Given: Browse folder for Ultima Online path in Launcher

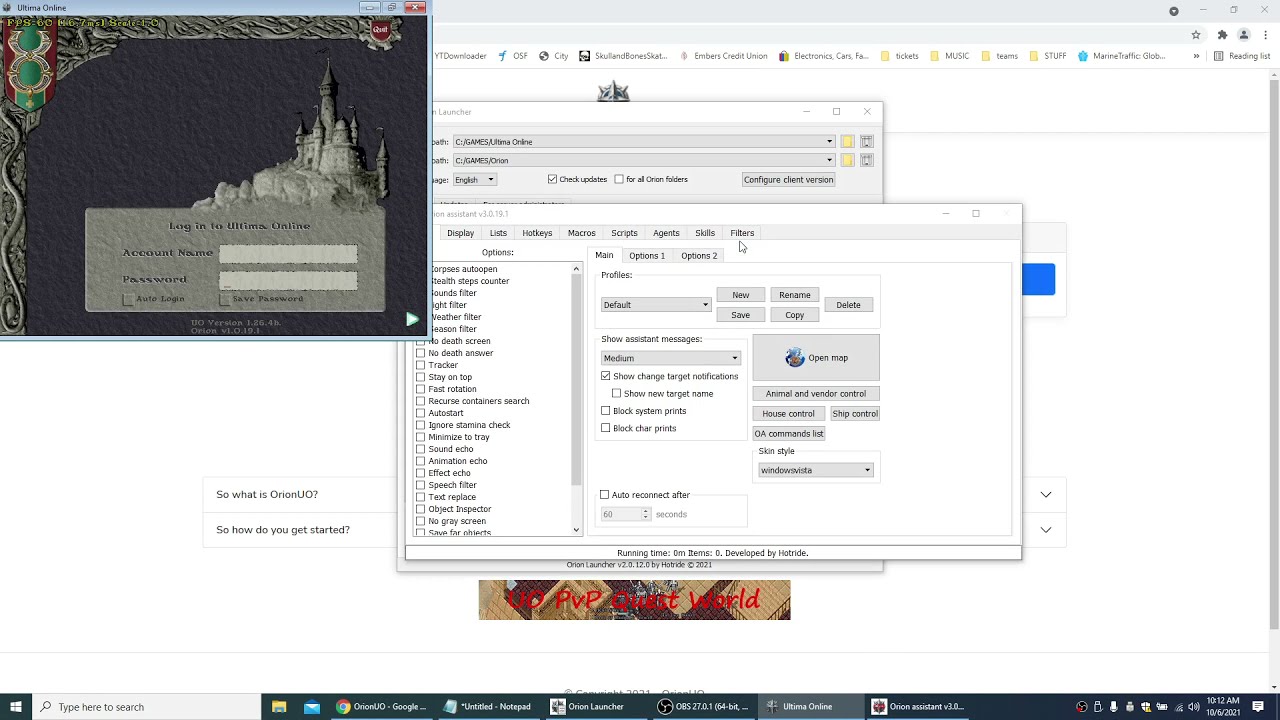Looking at the screenshot, I should point(847,142).
